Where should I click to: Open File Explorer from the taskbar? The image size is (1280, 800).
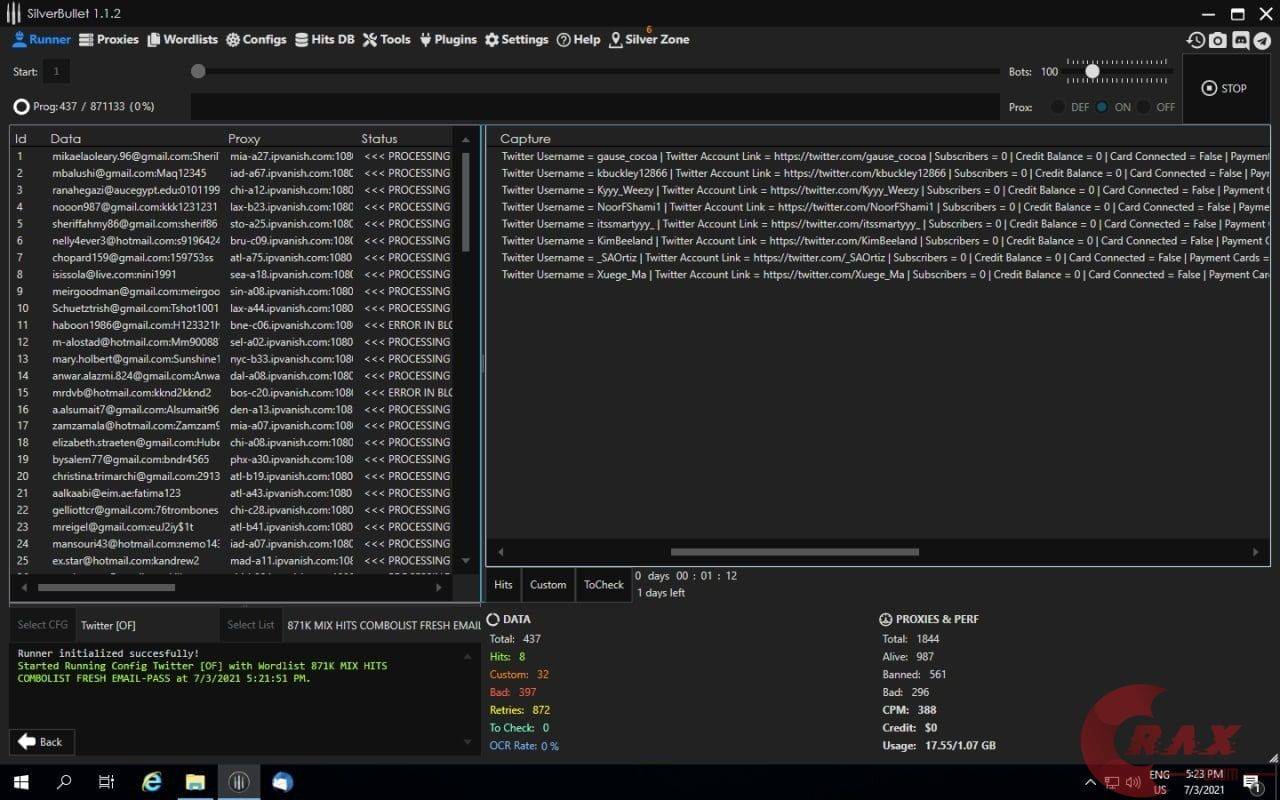pos(194,782)
